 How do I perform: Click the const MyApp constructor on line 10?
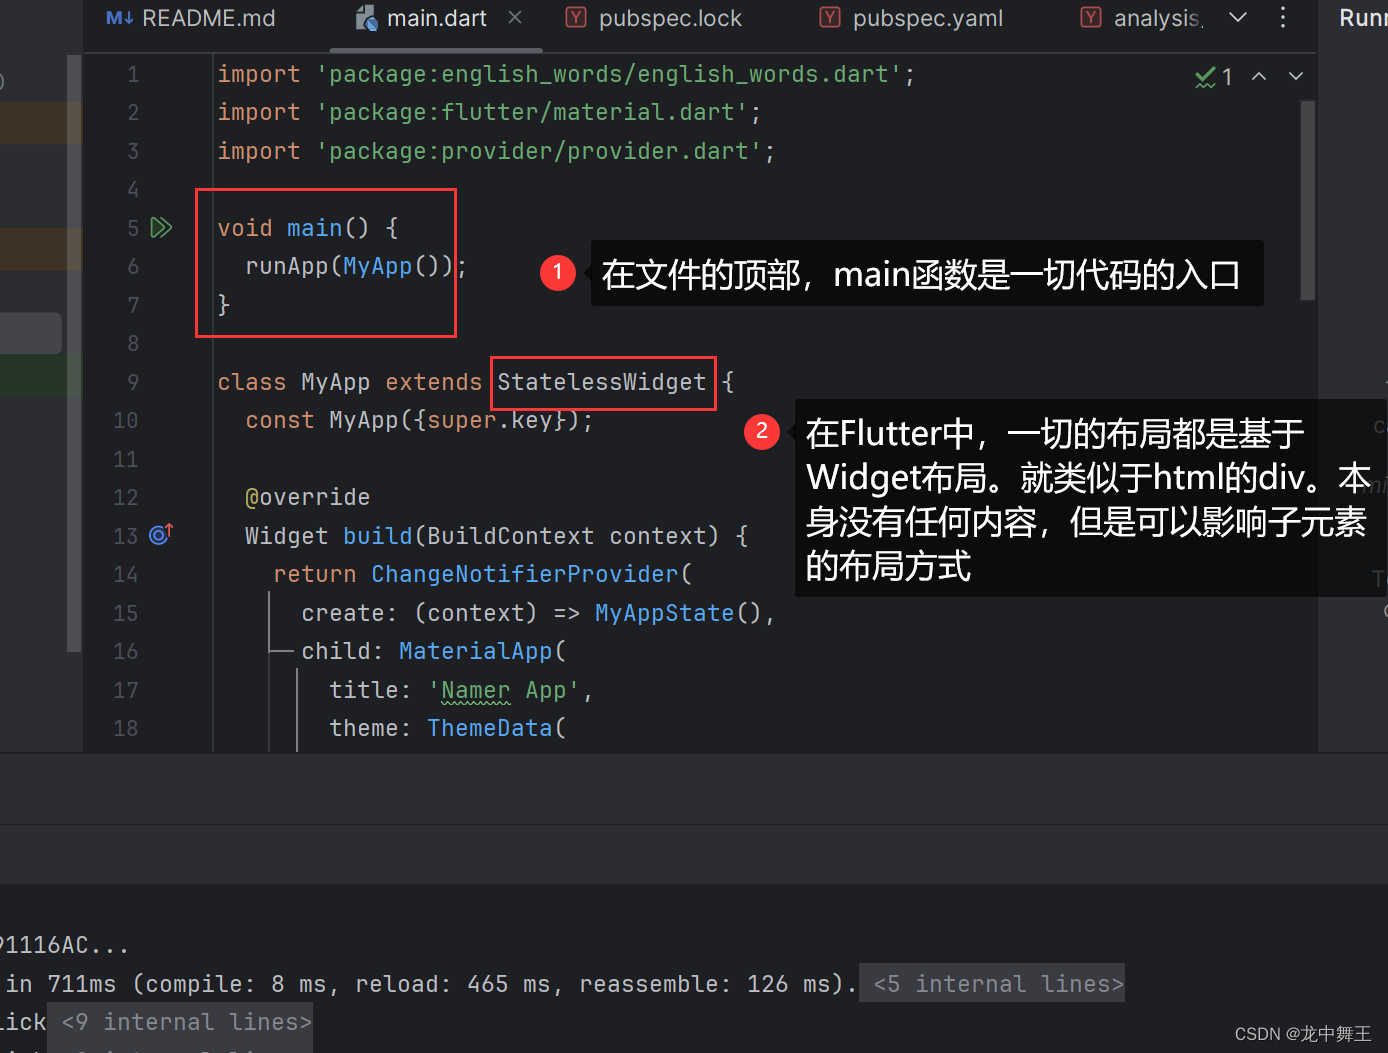point(419,420)
